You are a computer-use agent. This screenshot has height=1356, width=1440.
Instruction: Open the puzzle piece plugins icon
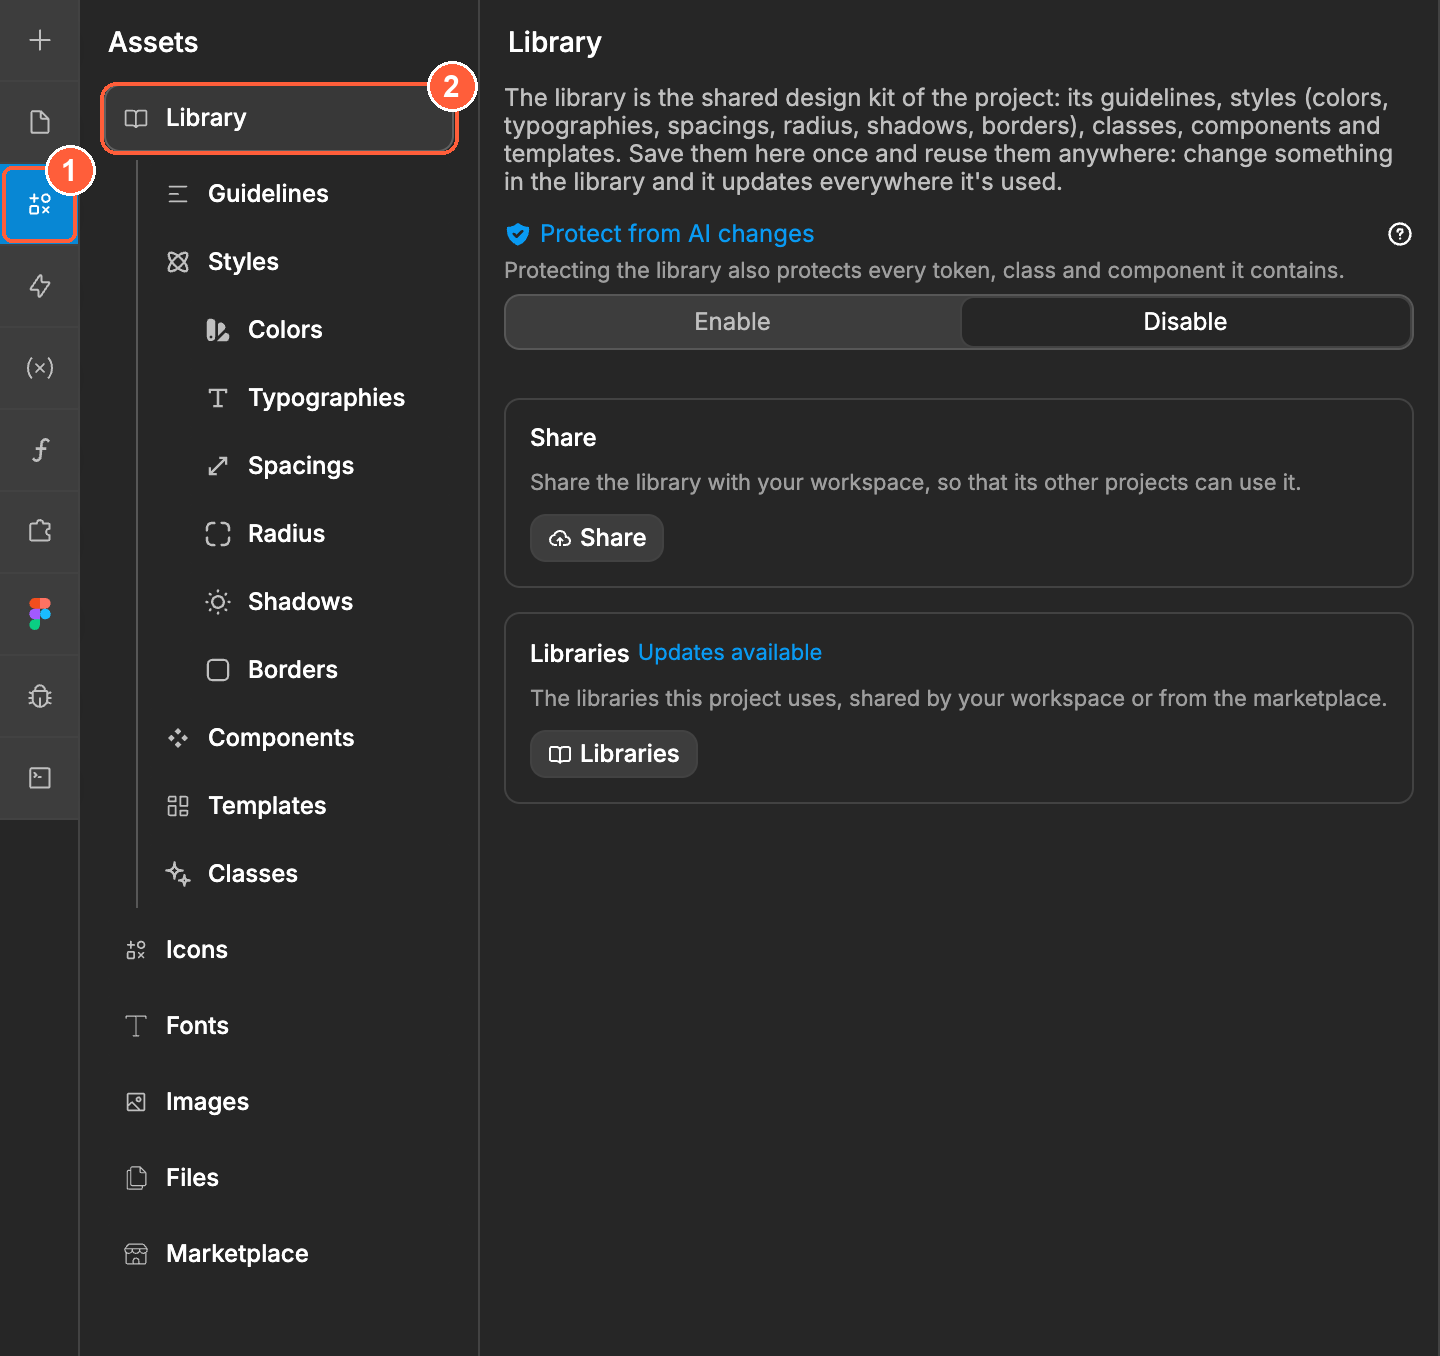[x=40, y=532]
